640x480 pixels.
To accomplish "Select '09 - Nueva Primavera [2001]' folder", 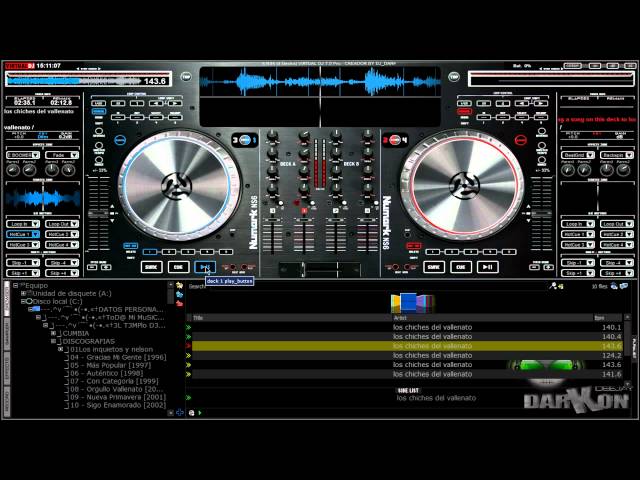I will (x=118, y=397).
